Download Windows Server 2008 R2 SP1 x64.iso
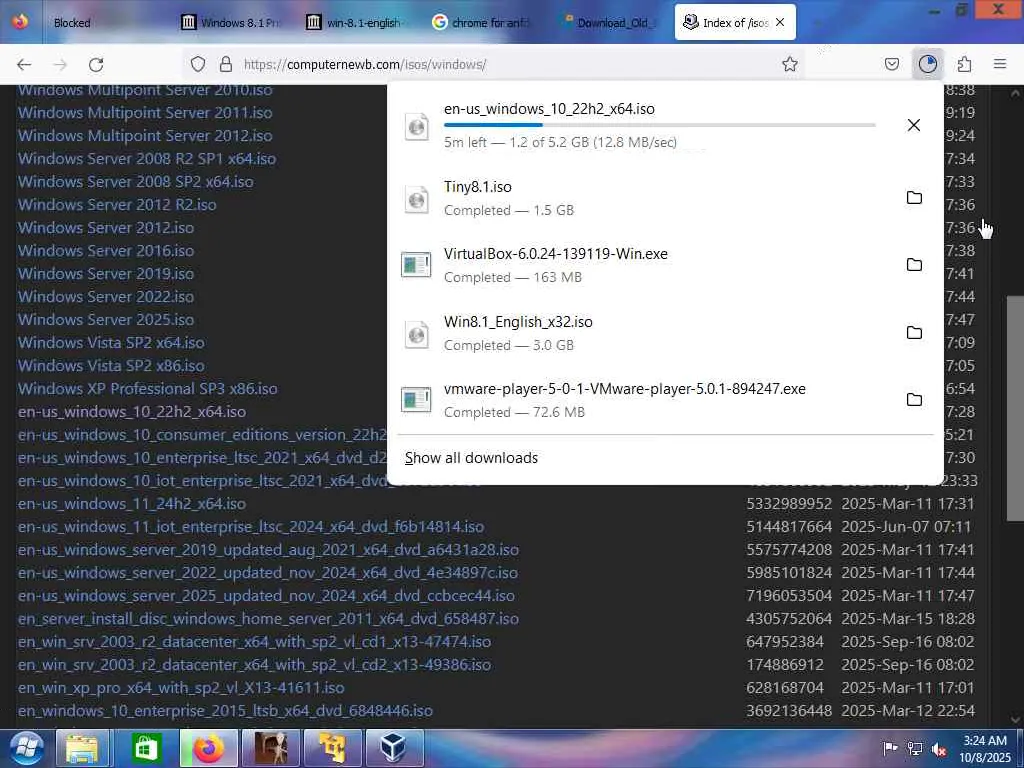1024x768 pixels. tap(147, 158)
